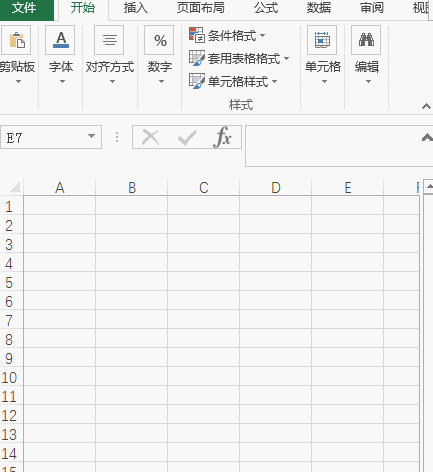Click the Number (数字) percent icon
The height and width of the screenshot is (472, 433).
pos(159,40)
